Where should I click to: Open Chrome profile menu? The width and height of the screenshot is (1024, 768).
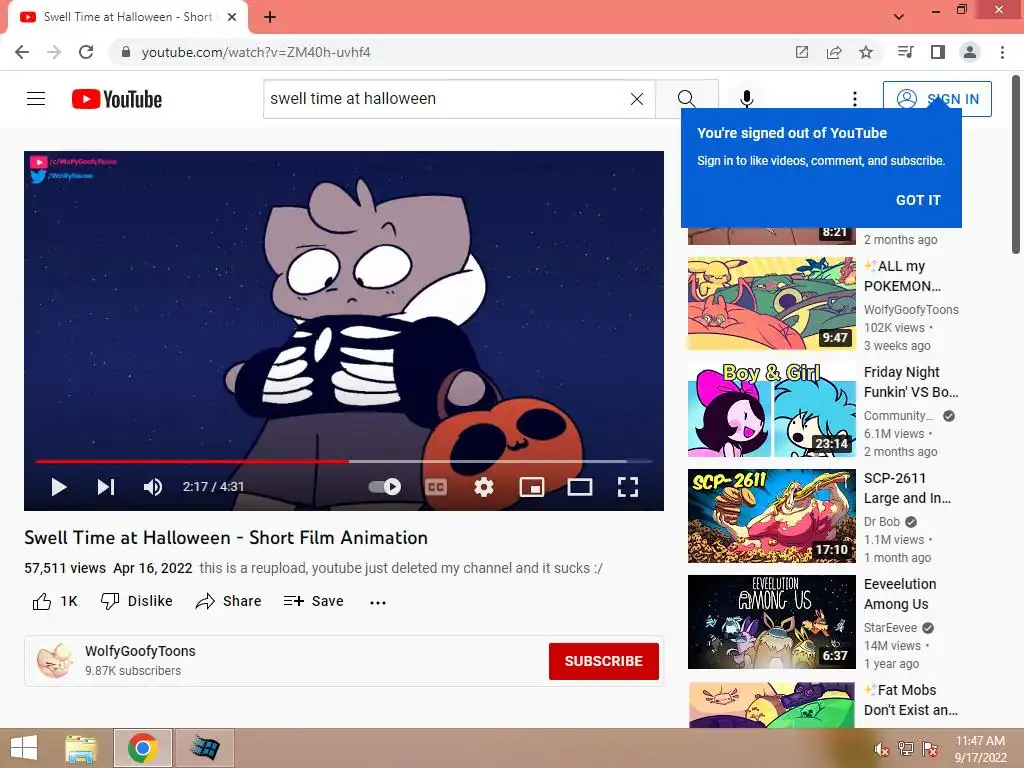point(970,52)
